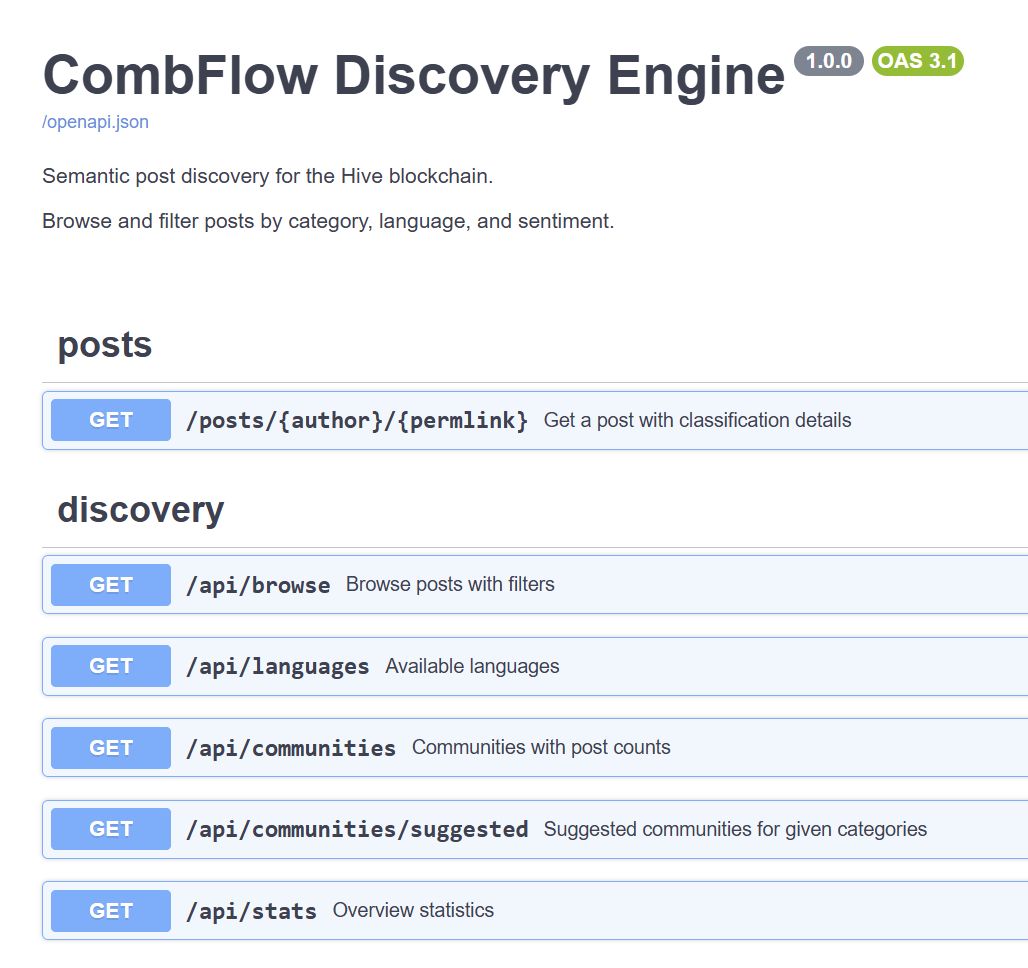
Task: Collapse the posts section heading
Action: (x=105, y=345)
